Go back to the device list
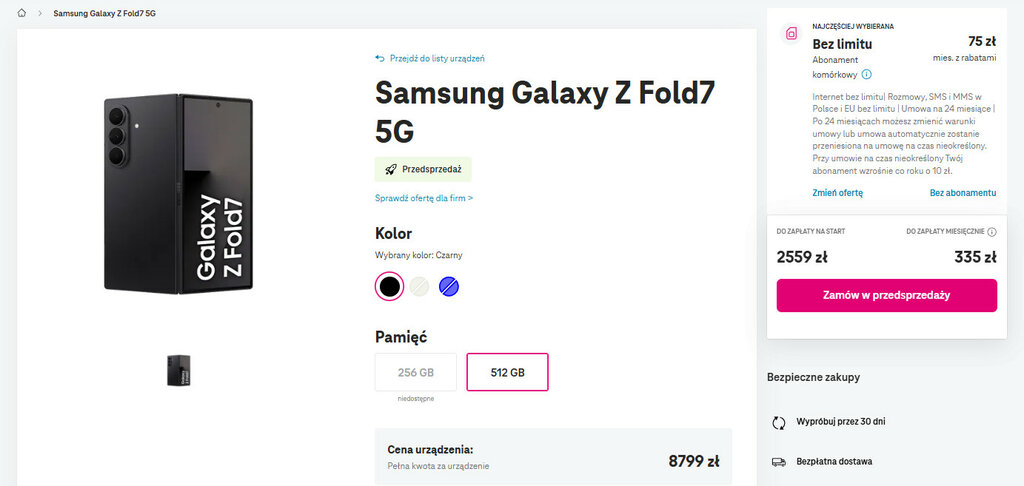1024x486 pixels. tap(437, 59)
